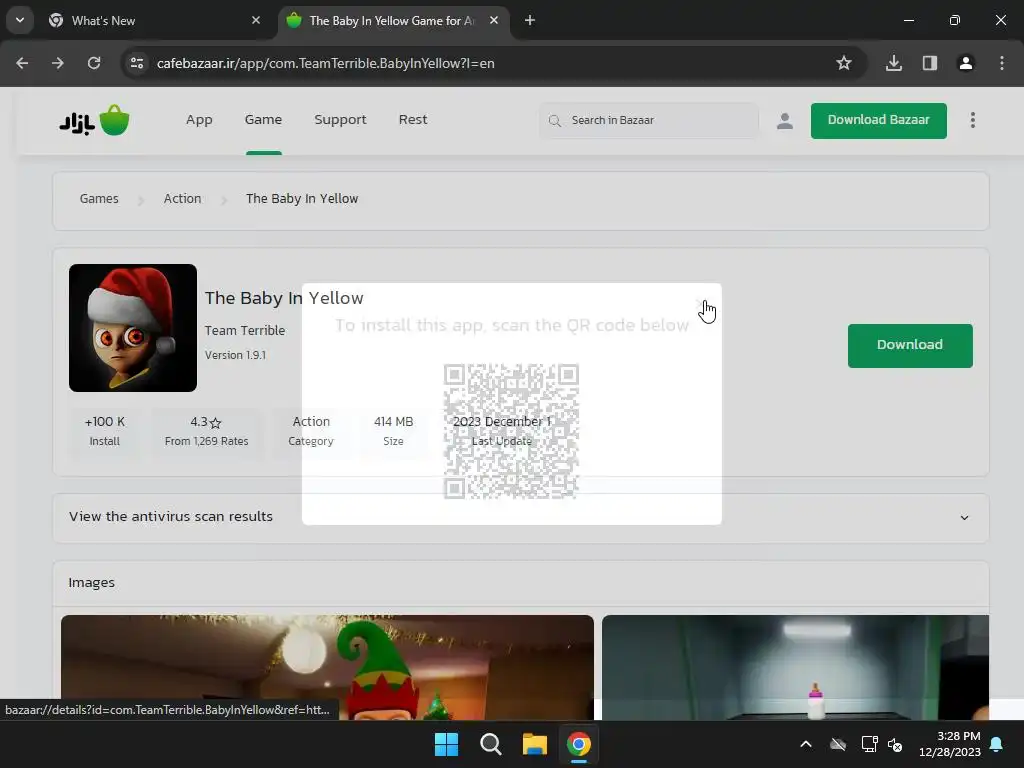Image resolution: width=1024 pixels, height=768 pixels.
Task: Close the What's New tab
Action: pyautogui.click(x=256, y=20)
